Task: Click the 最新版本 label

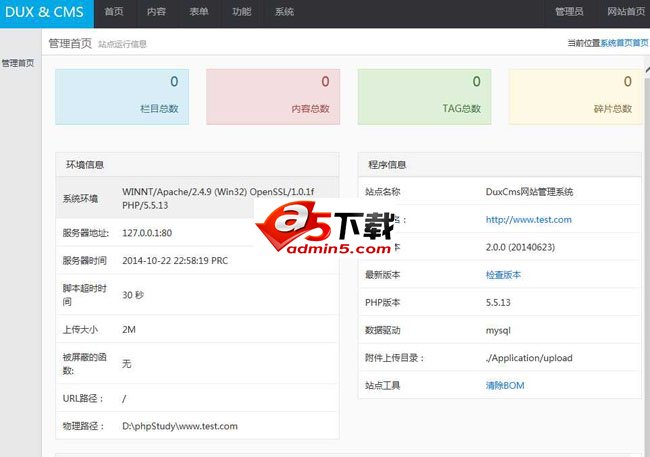Action: pyautogui.click(x=382, y=275)
